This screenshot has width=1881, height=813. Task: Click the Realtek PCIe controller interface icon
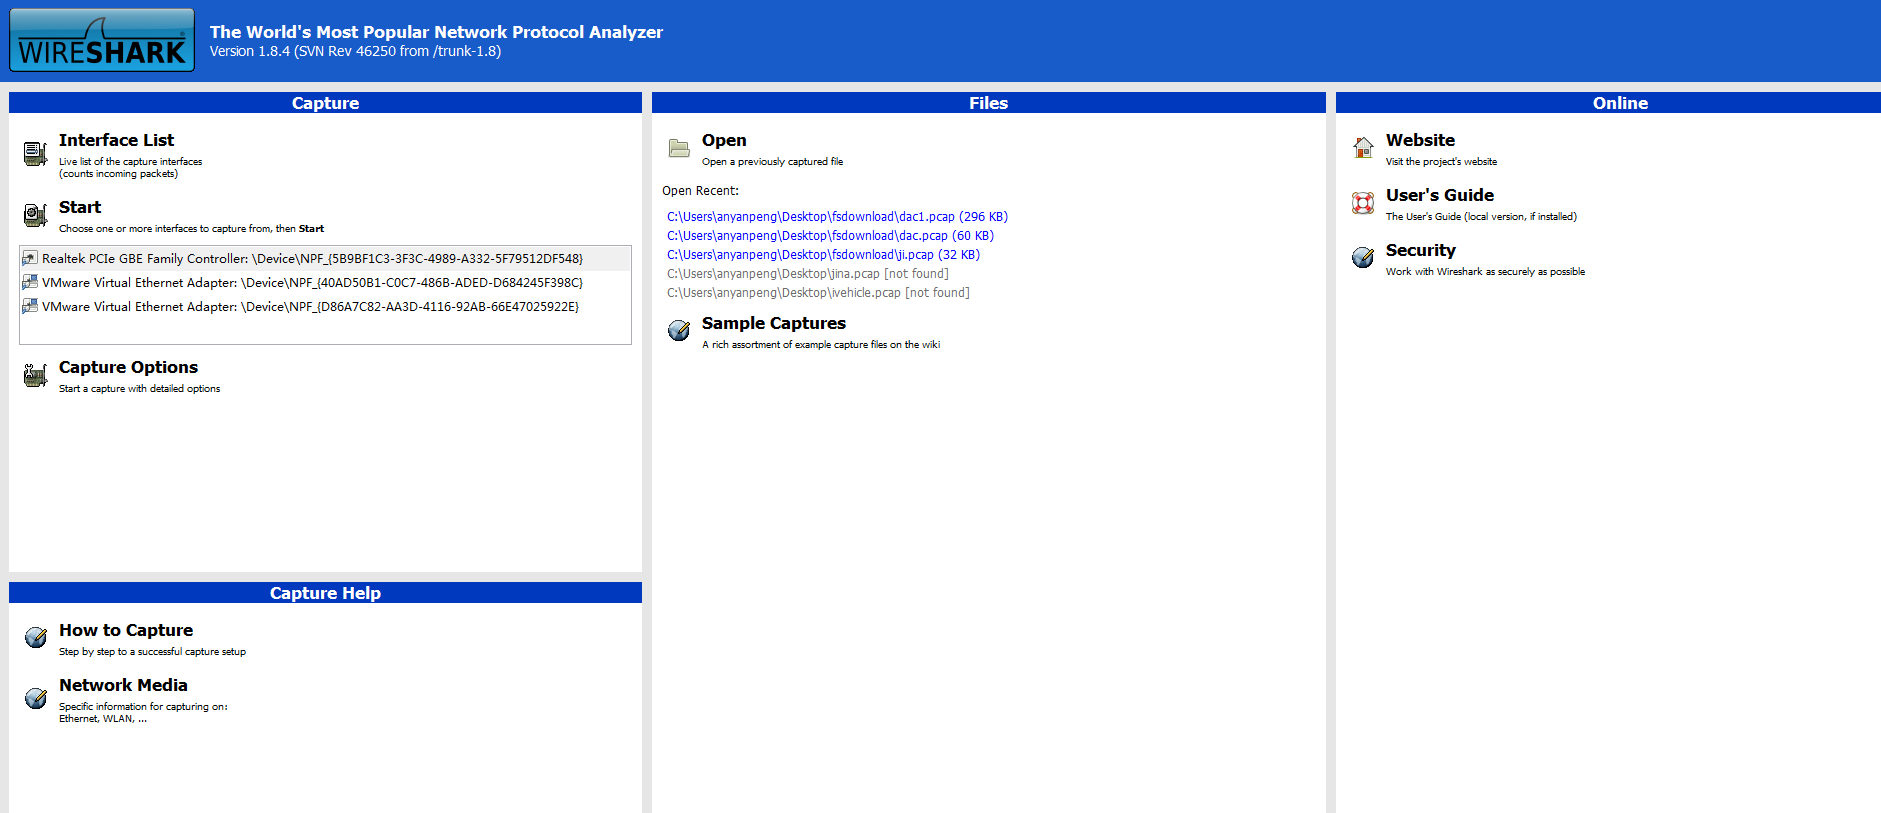coord(30,258)
